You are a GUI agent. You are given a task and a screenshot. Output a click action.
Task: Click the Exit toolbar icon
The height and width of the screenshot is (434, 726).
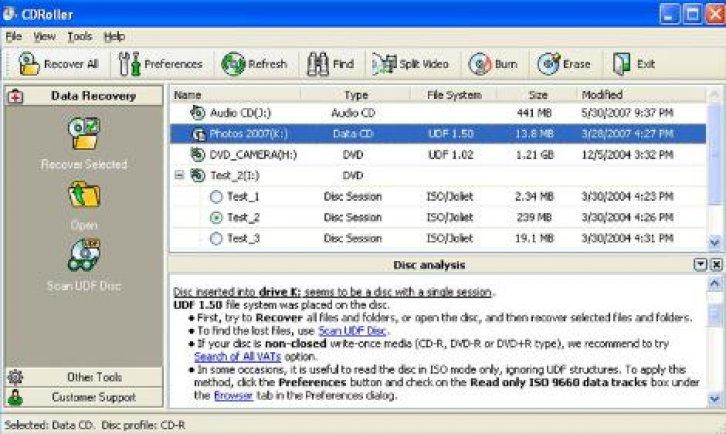pyautogui.click(x=621, y=63)
